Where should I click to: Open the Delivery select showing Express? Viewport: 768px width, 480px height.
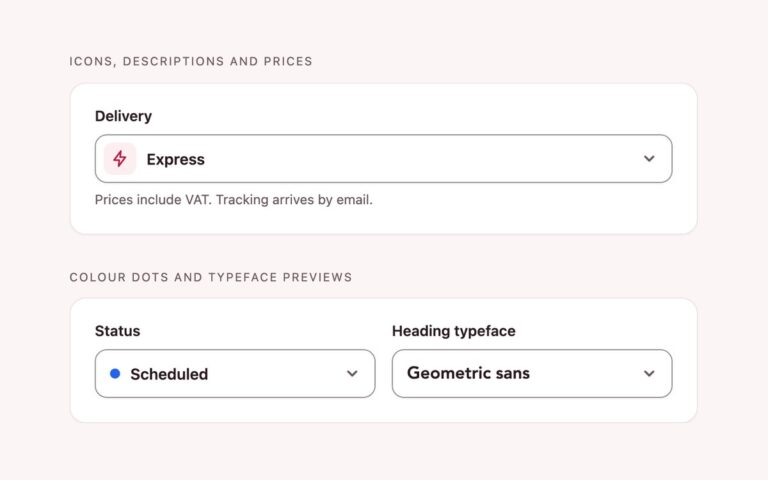tap(384, 159)
